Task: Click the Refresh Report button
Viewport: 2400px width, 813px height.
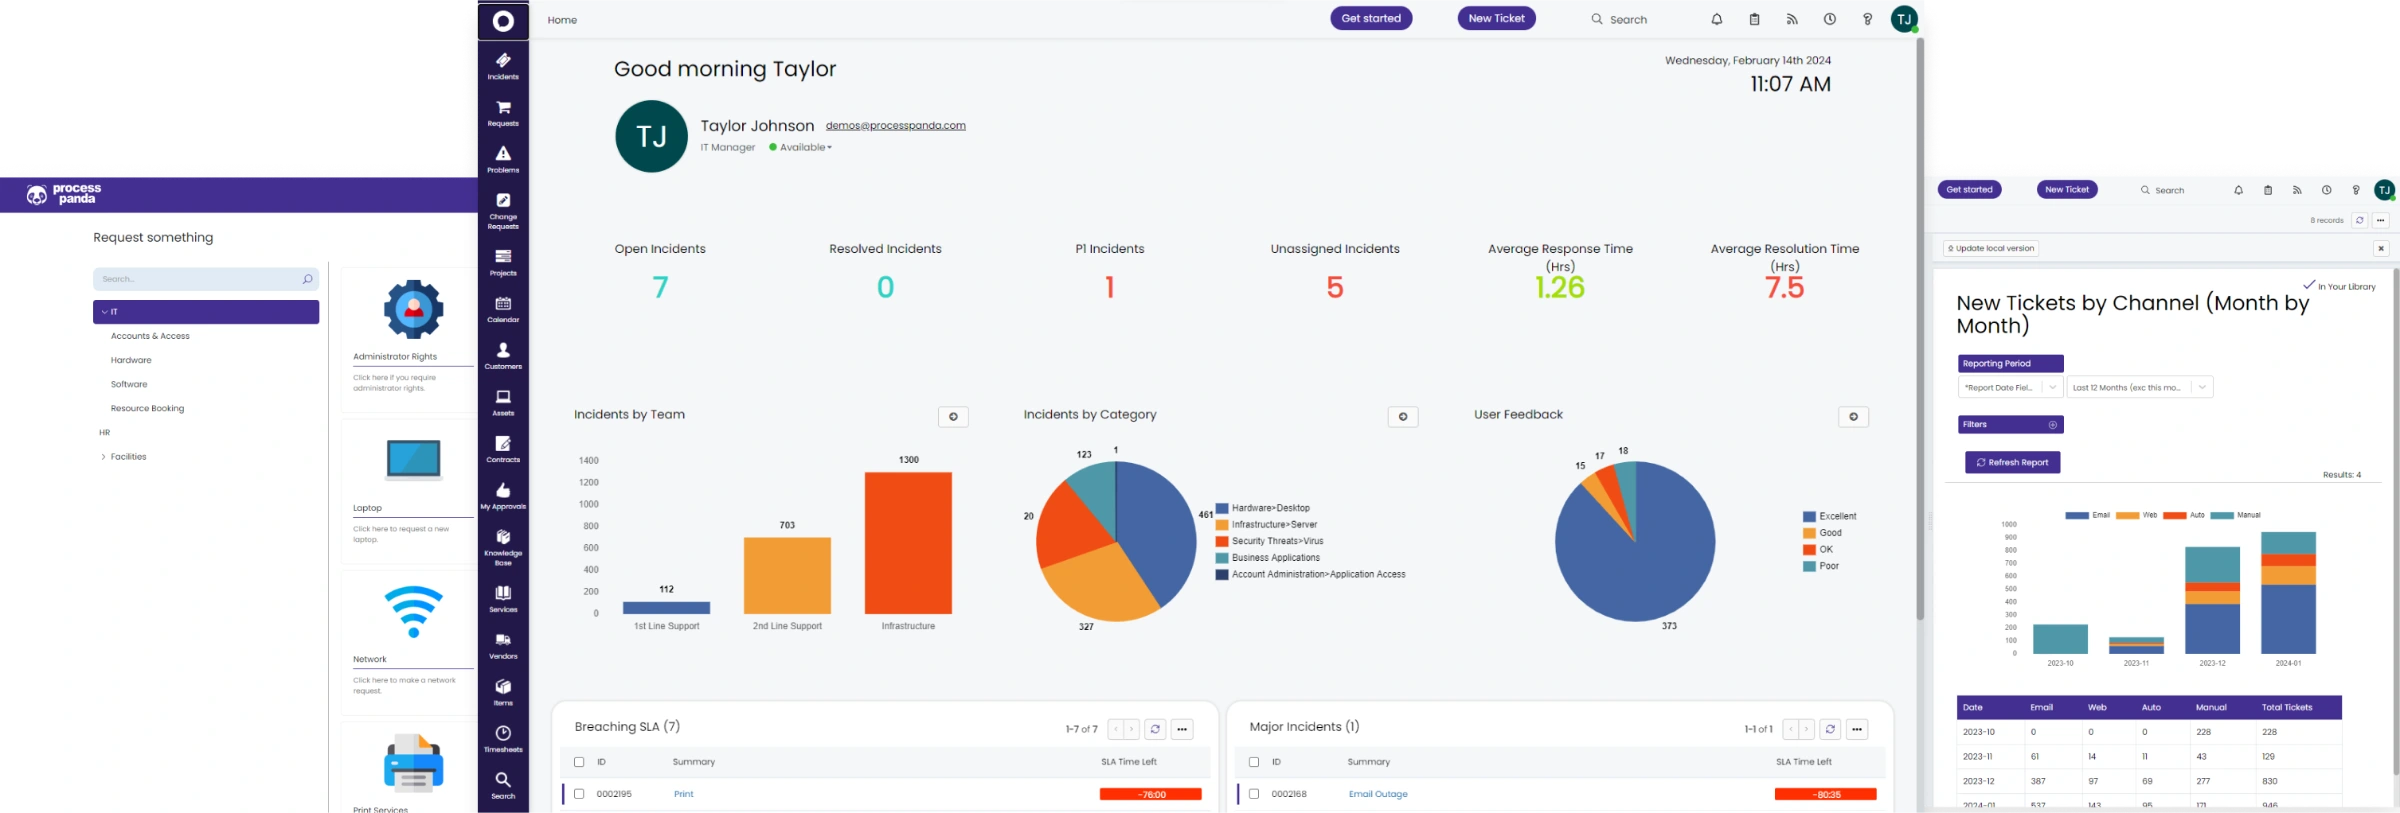Action: pos(2012,462)
